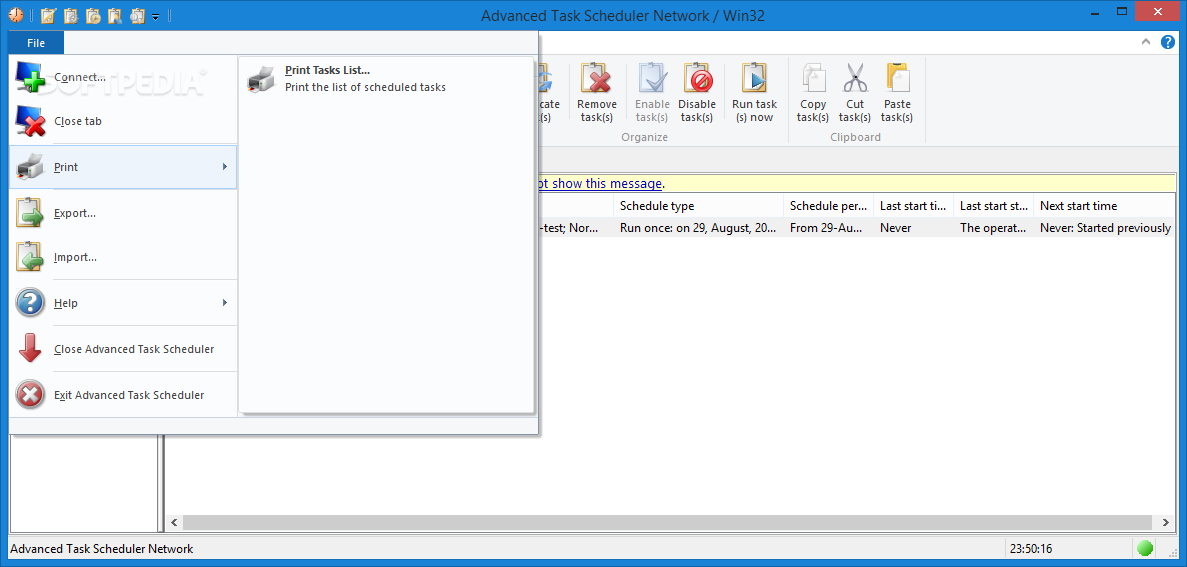Viewport: 1187px width, 567px height.
Task: Click Cut task(s) scissors icon
Action: point(855,78)
